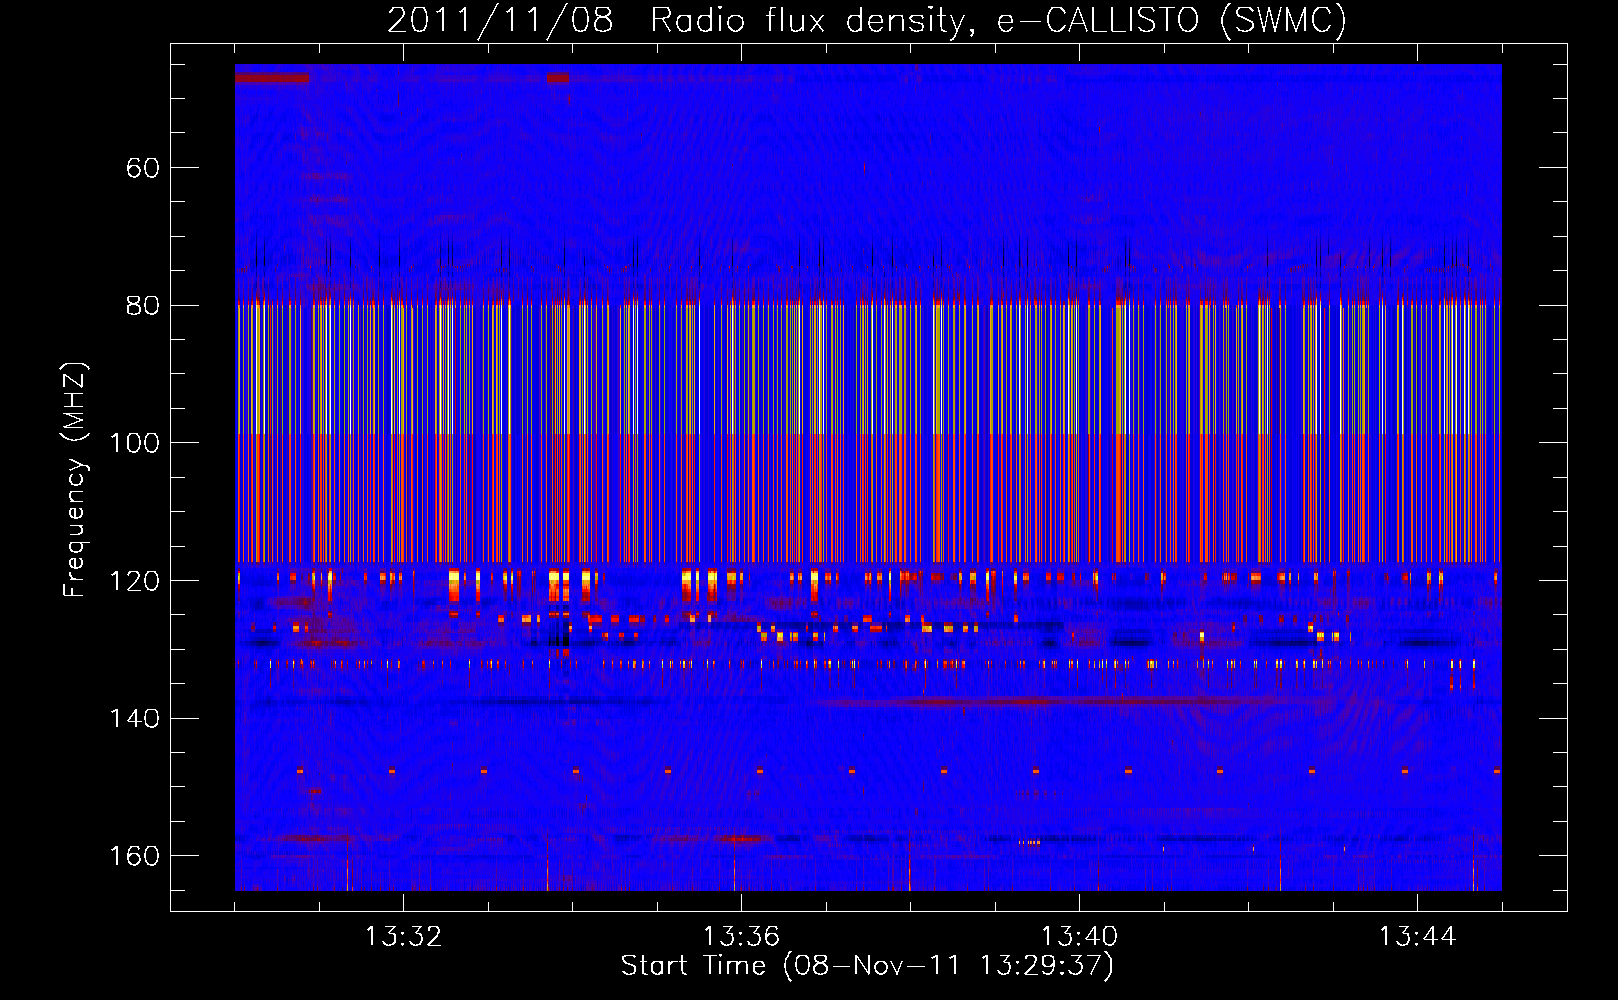Click the '140' frequency tick label
The width and height of the screenshot is (1618, 1000).
[134, 719]
